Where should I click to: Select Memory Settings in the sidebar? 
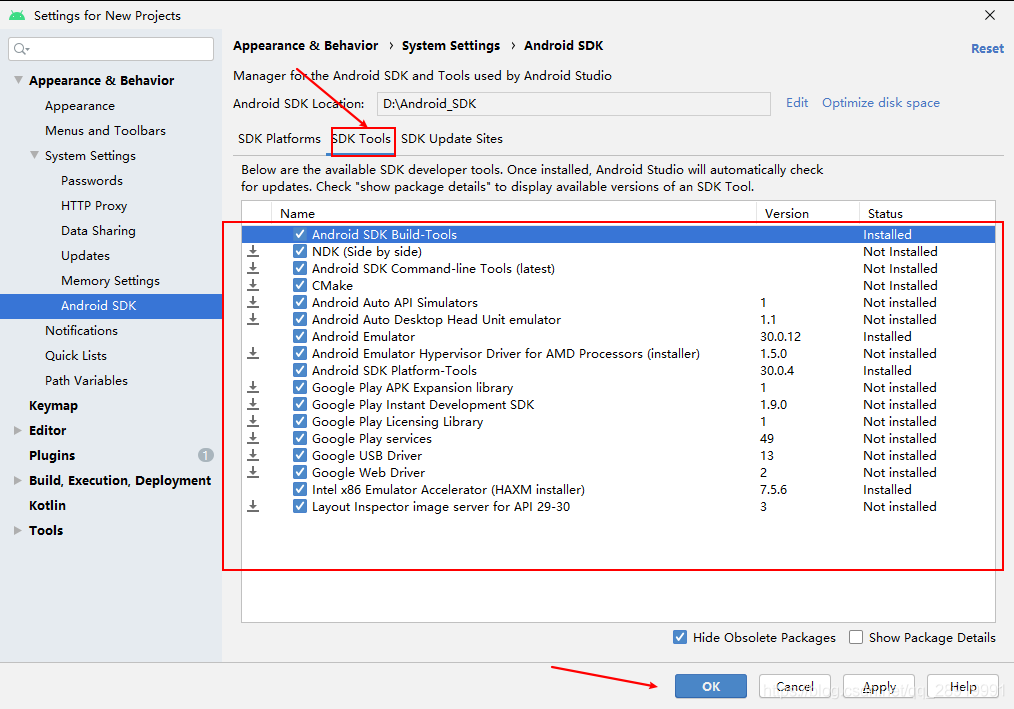click(110, 281)
